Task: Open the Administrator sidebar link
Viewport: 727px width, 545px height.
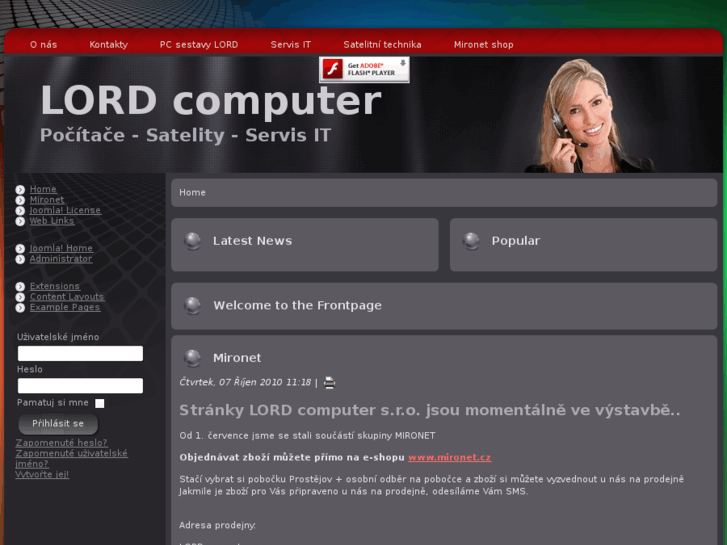Action: pos(61,259)
